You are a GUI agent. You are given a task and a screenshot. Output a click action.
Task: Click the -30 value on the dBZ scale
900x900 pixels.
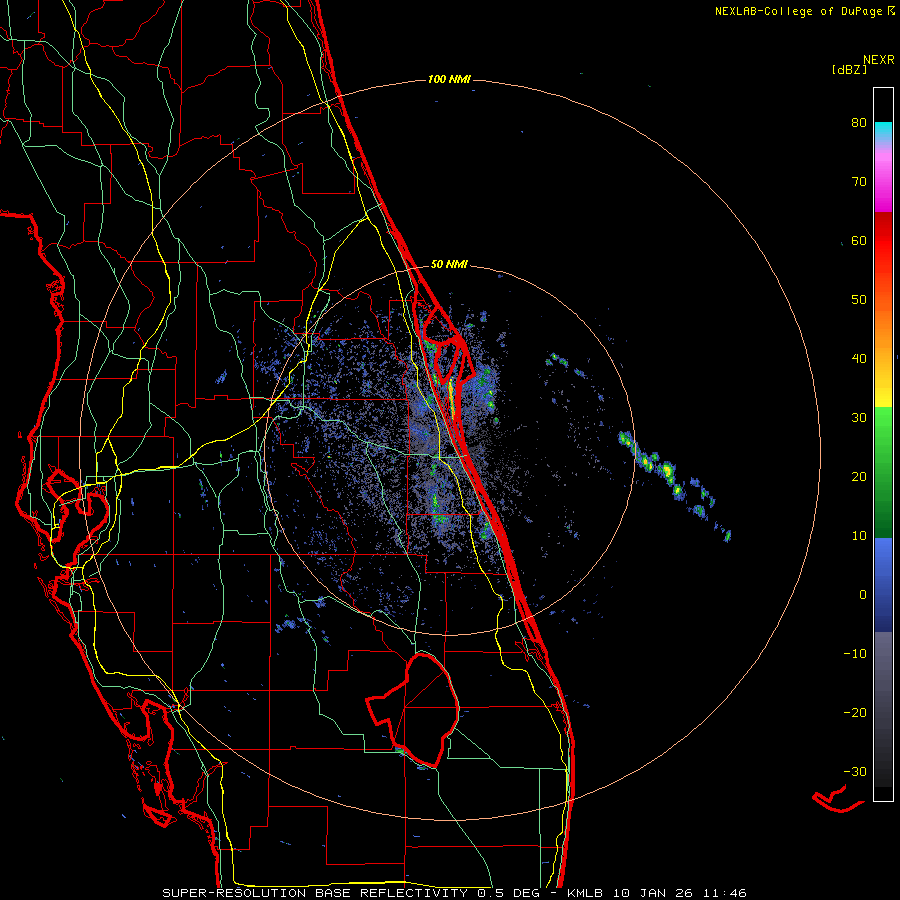(x=855, y=772)
